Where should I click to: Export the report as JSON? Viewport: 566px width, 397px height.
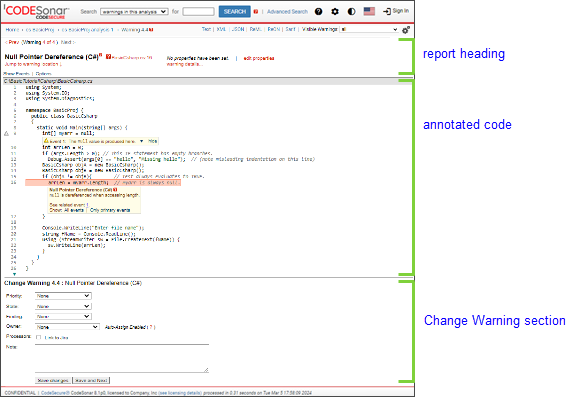click(238, 29)
